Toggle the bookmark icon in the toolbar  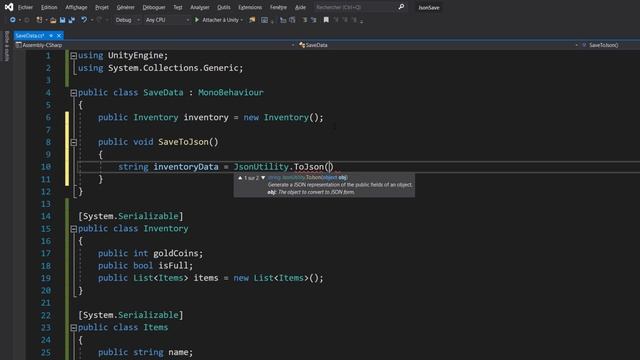(326, 20)
